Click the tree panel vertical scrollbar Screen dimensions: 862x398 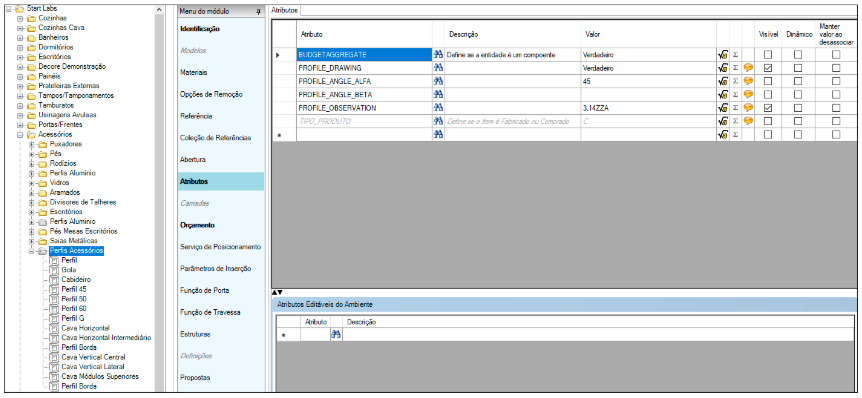[159, 198]
